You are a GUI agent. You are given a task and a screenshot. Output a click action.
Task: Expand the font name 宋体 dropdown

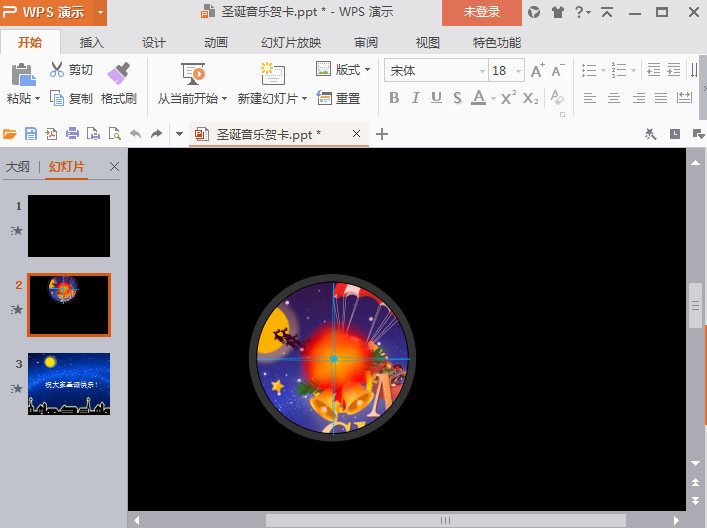pos(481,71)
